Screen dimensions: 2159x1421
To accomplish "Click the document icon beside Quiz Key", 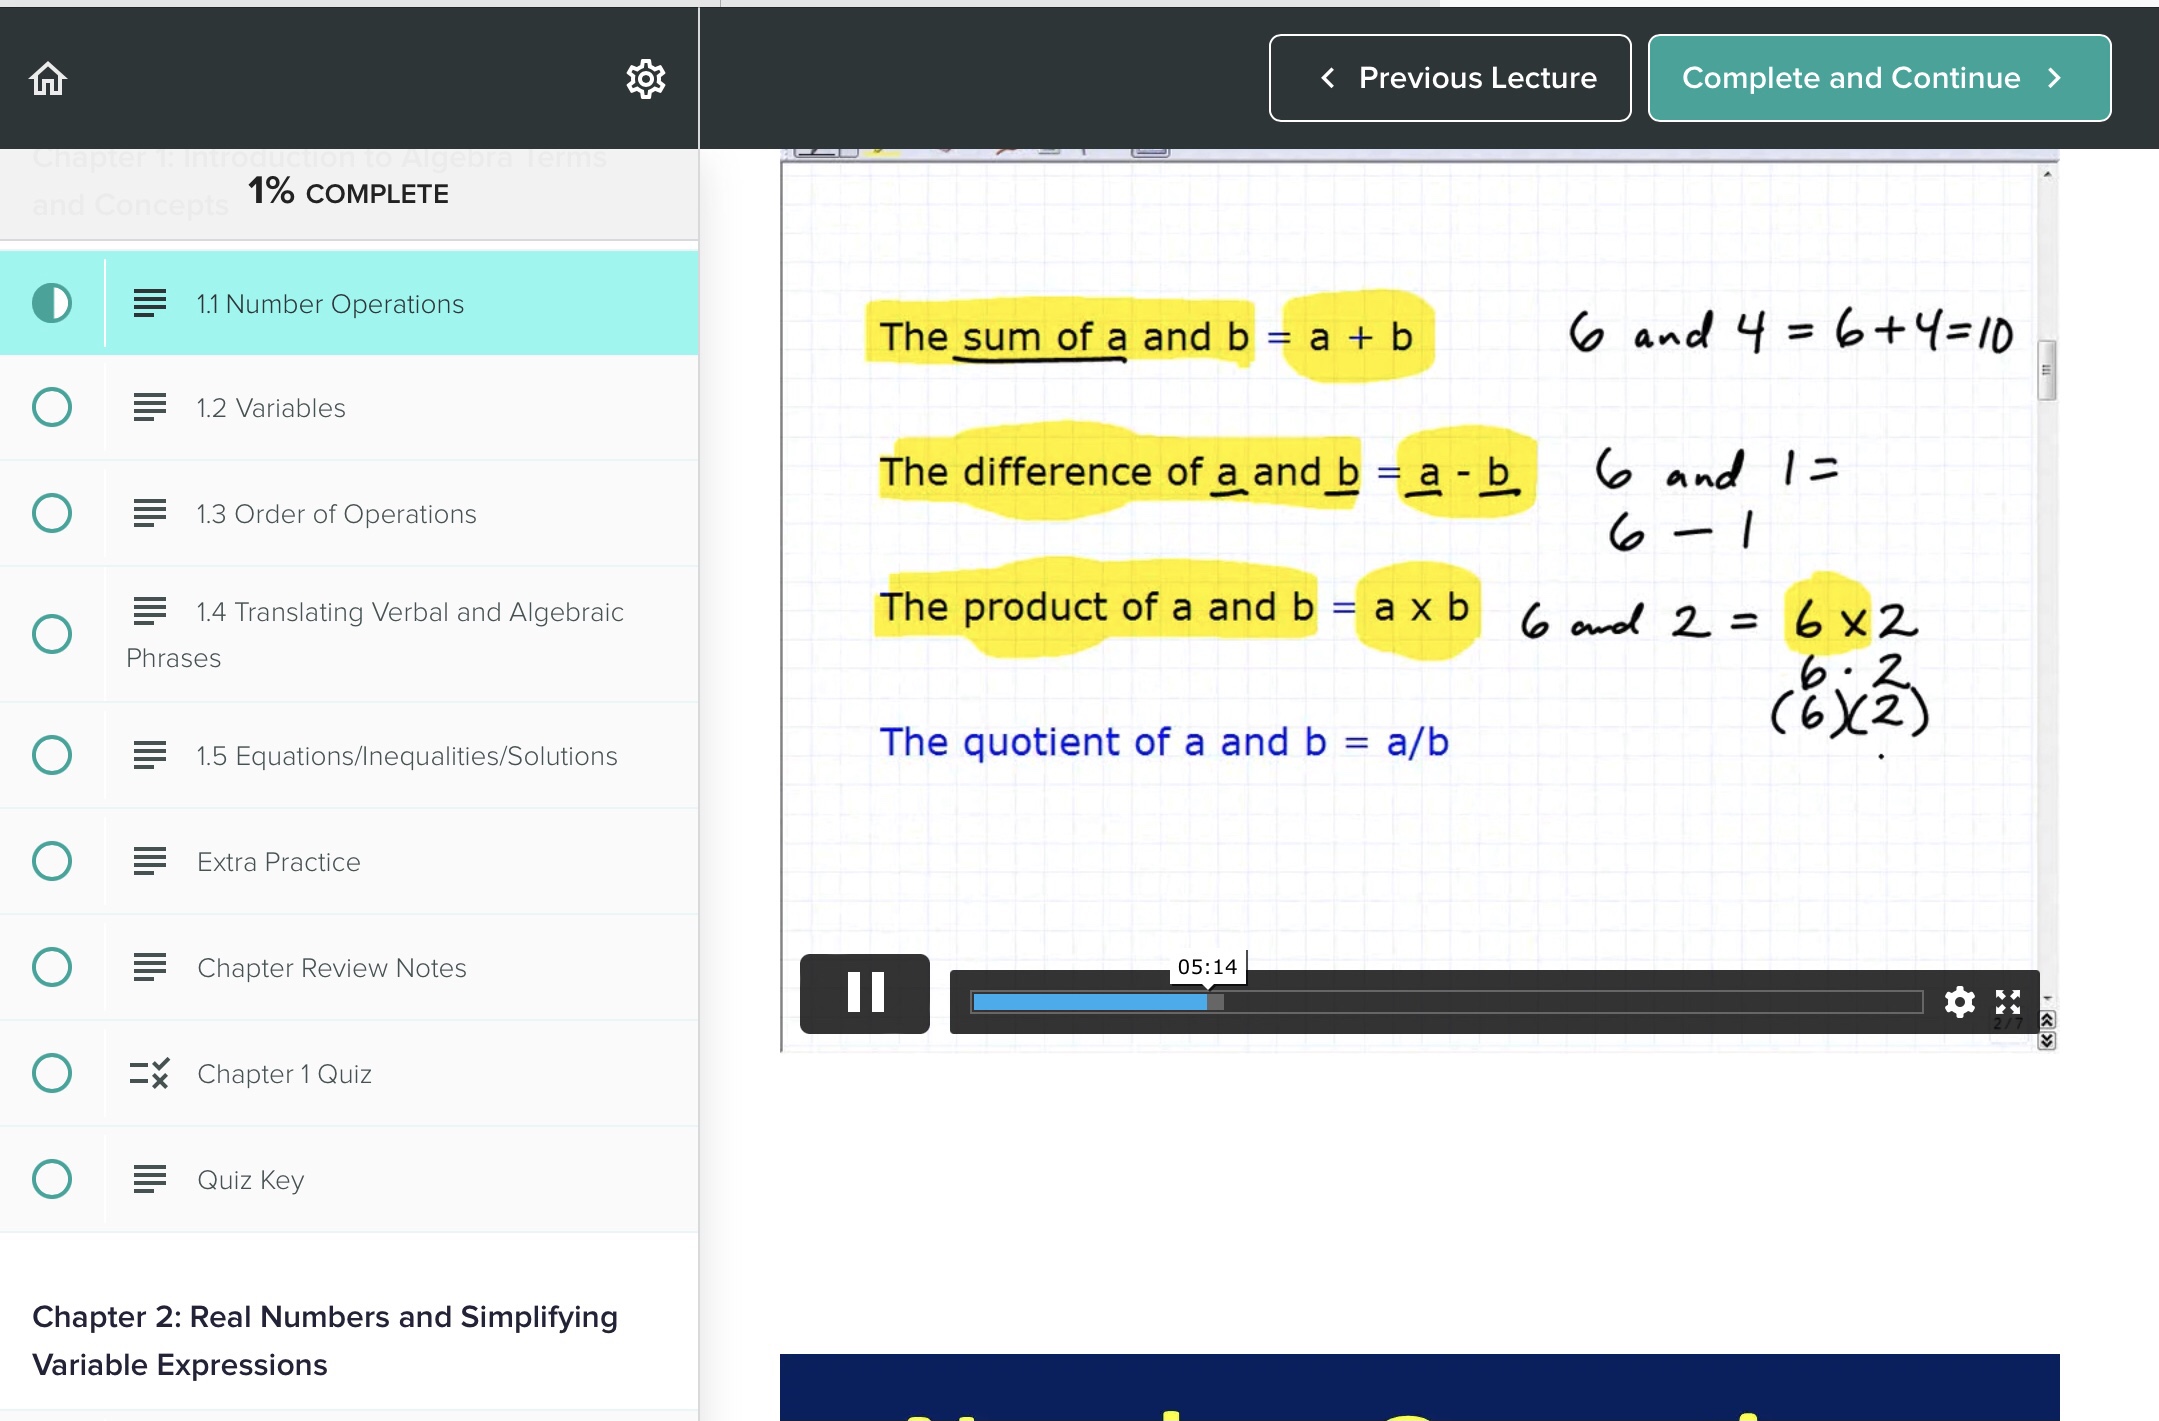I will click(150, 1179).
